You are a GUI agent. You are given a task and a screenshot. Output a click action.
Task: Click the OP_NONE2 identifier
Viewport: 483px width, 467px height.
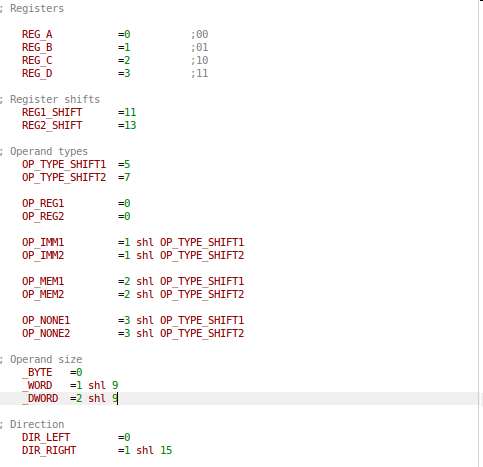coord(46,333)
